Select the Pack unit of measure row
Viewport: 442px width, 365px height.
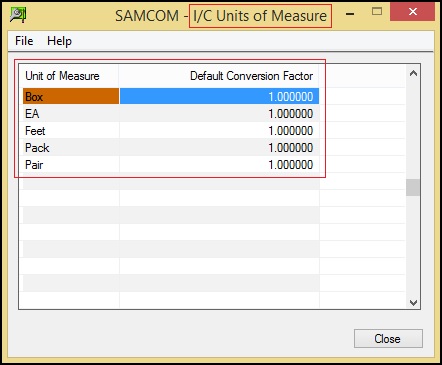171,147
